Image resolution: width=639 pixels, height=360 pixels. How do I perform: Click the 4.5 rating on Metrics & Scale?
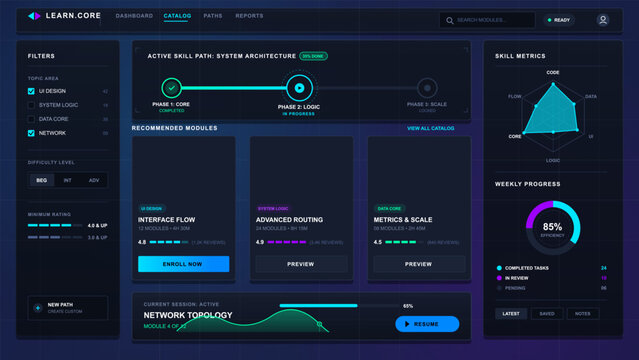378,242
